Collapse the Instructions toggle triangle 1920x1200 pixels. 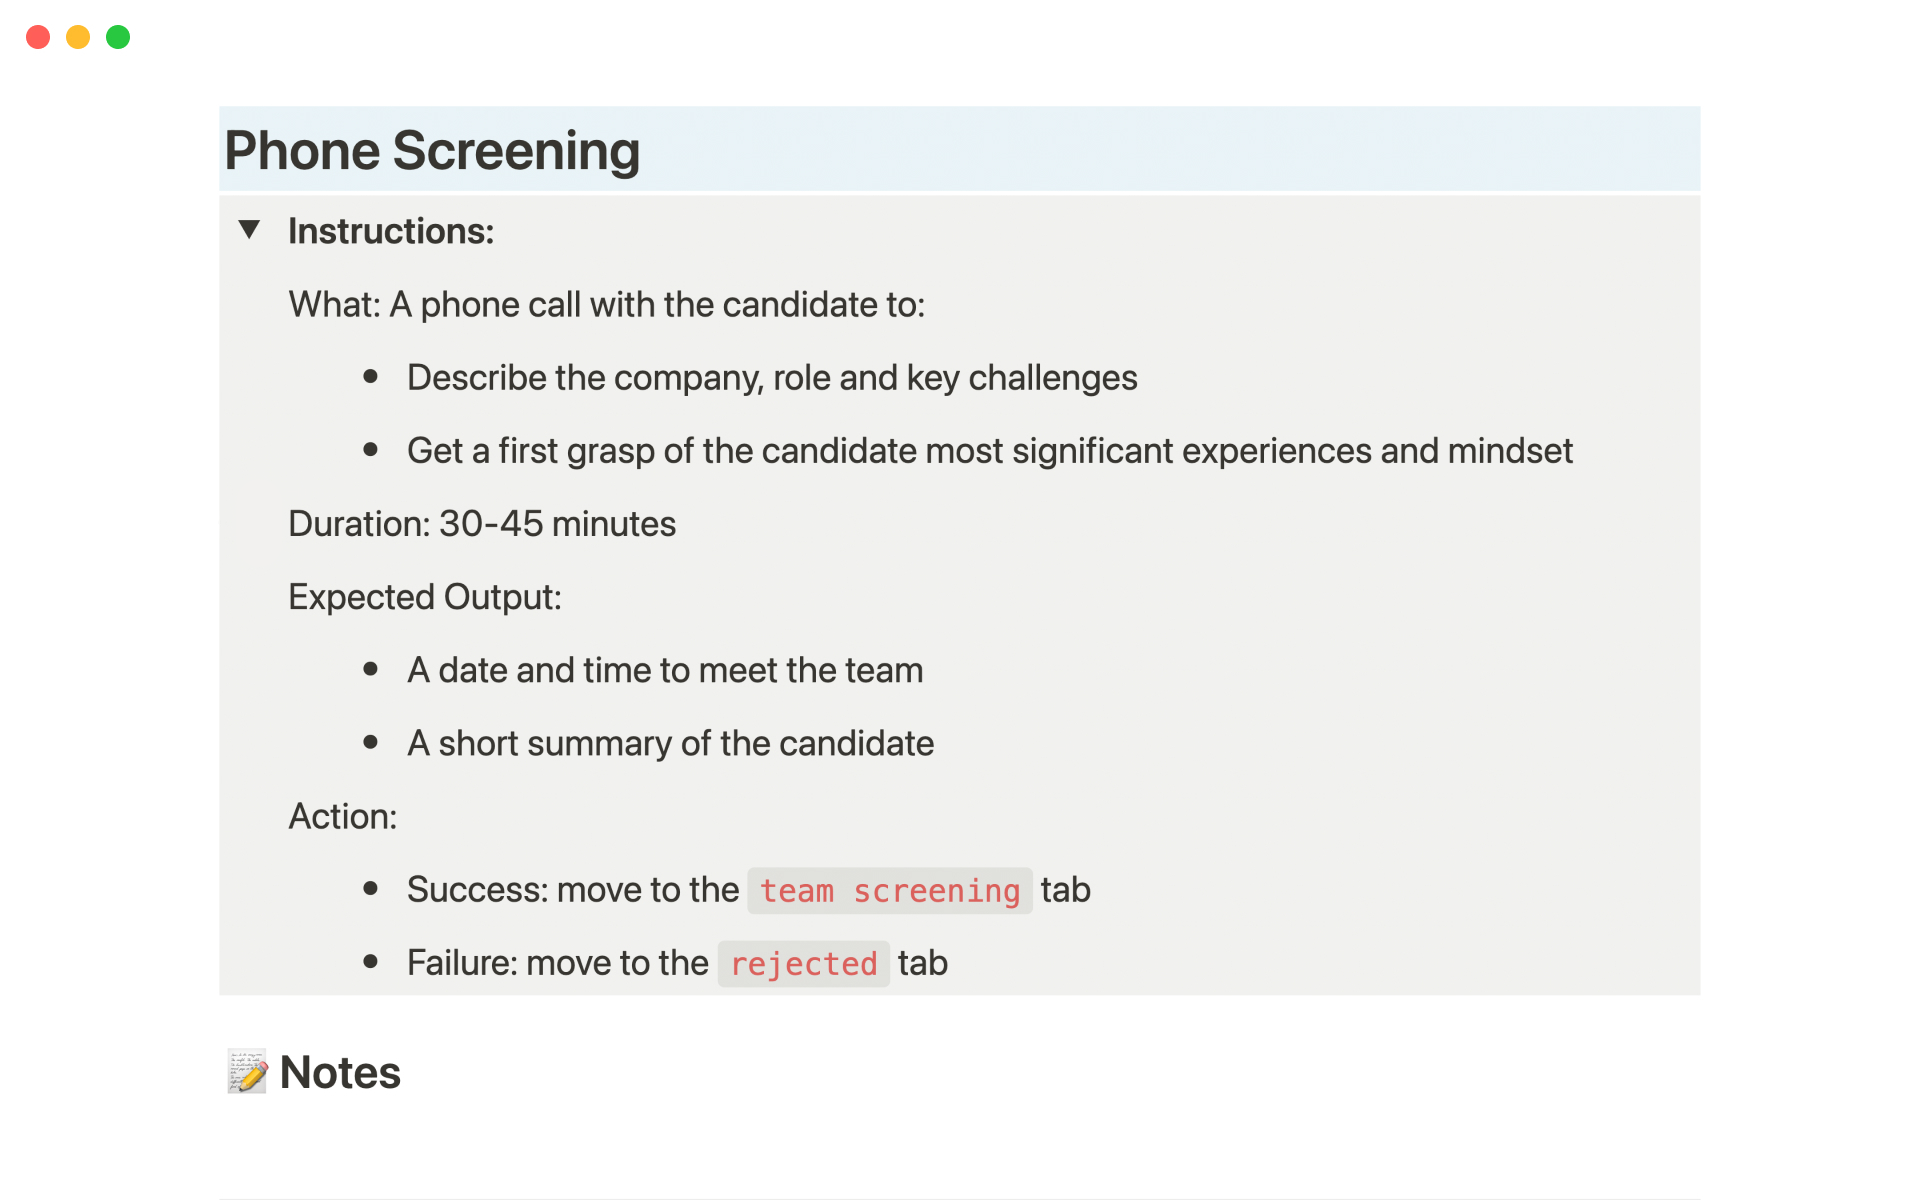click(x=249, y=230)
